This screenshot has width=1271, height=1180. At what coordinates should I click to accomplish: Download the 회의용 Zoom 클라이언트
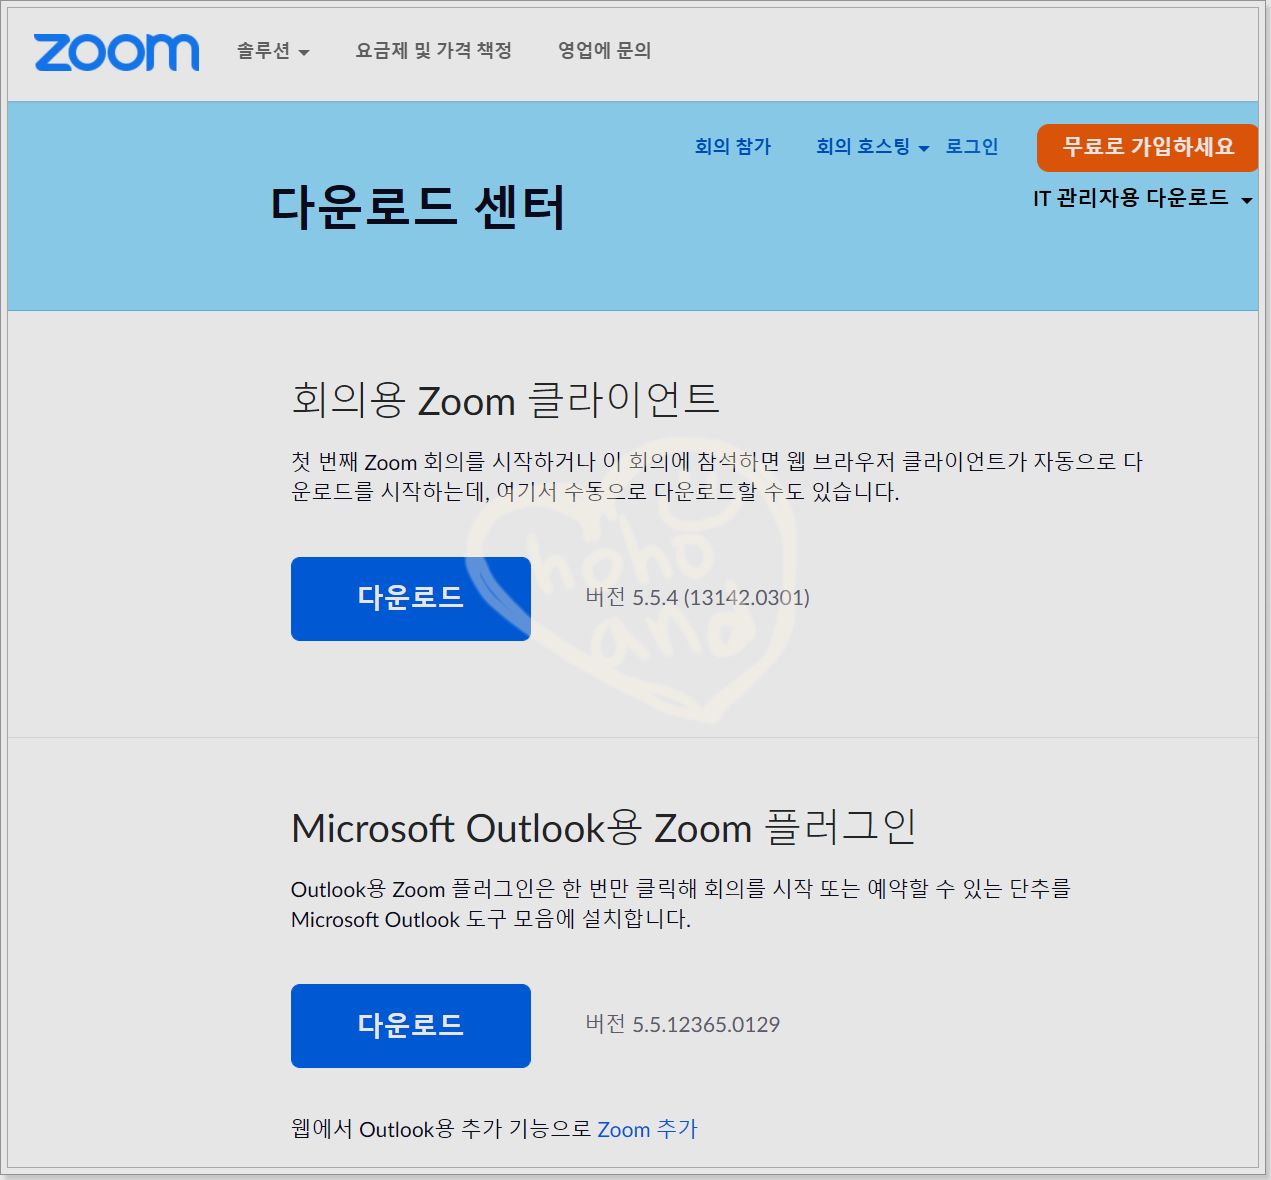pos(411,599)
